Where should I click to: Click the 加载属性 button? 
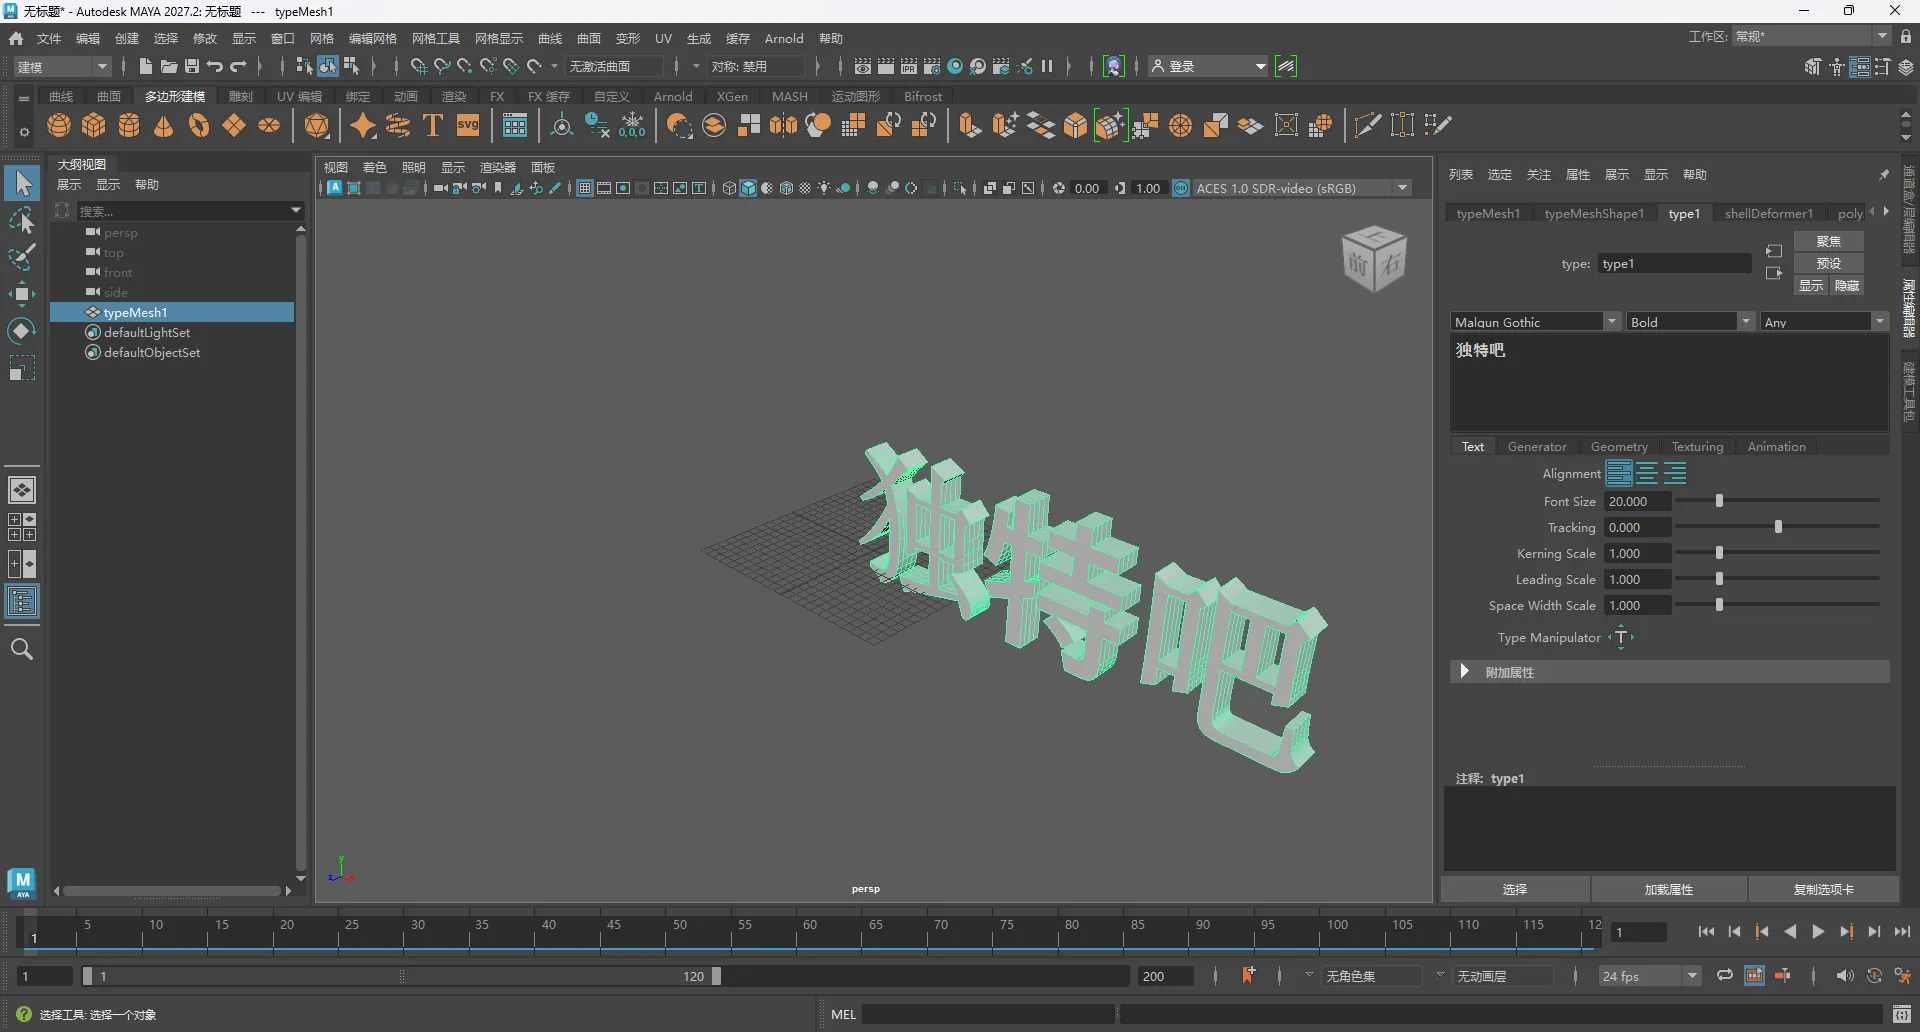click(x=1669, y=889)
